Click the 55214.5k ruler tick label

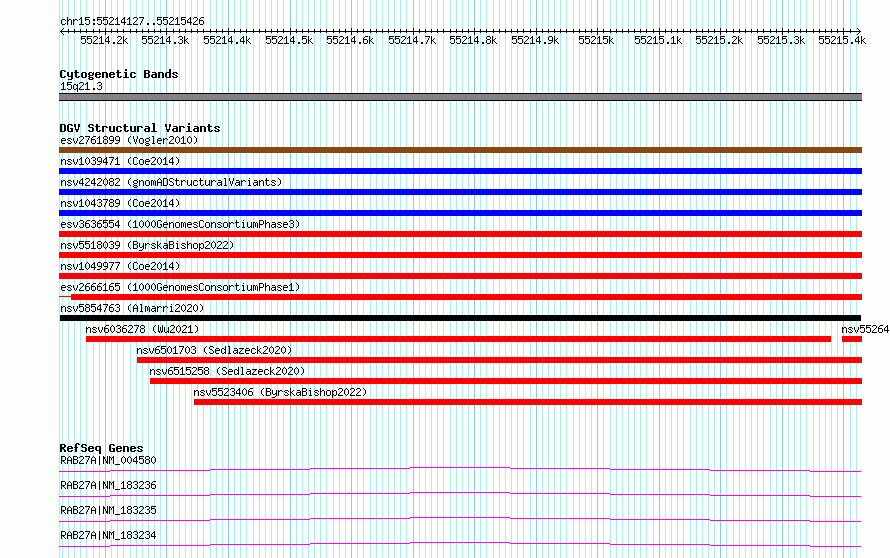pos(289,40)
